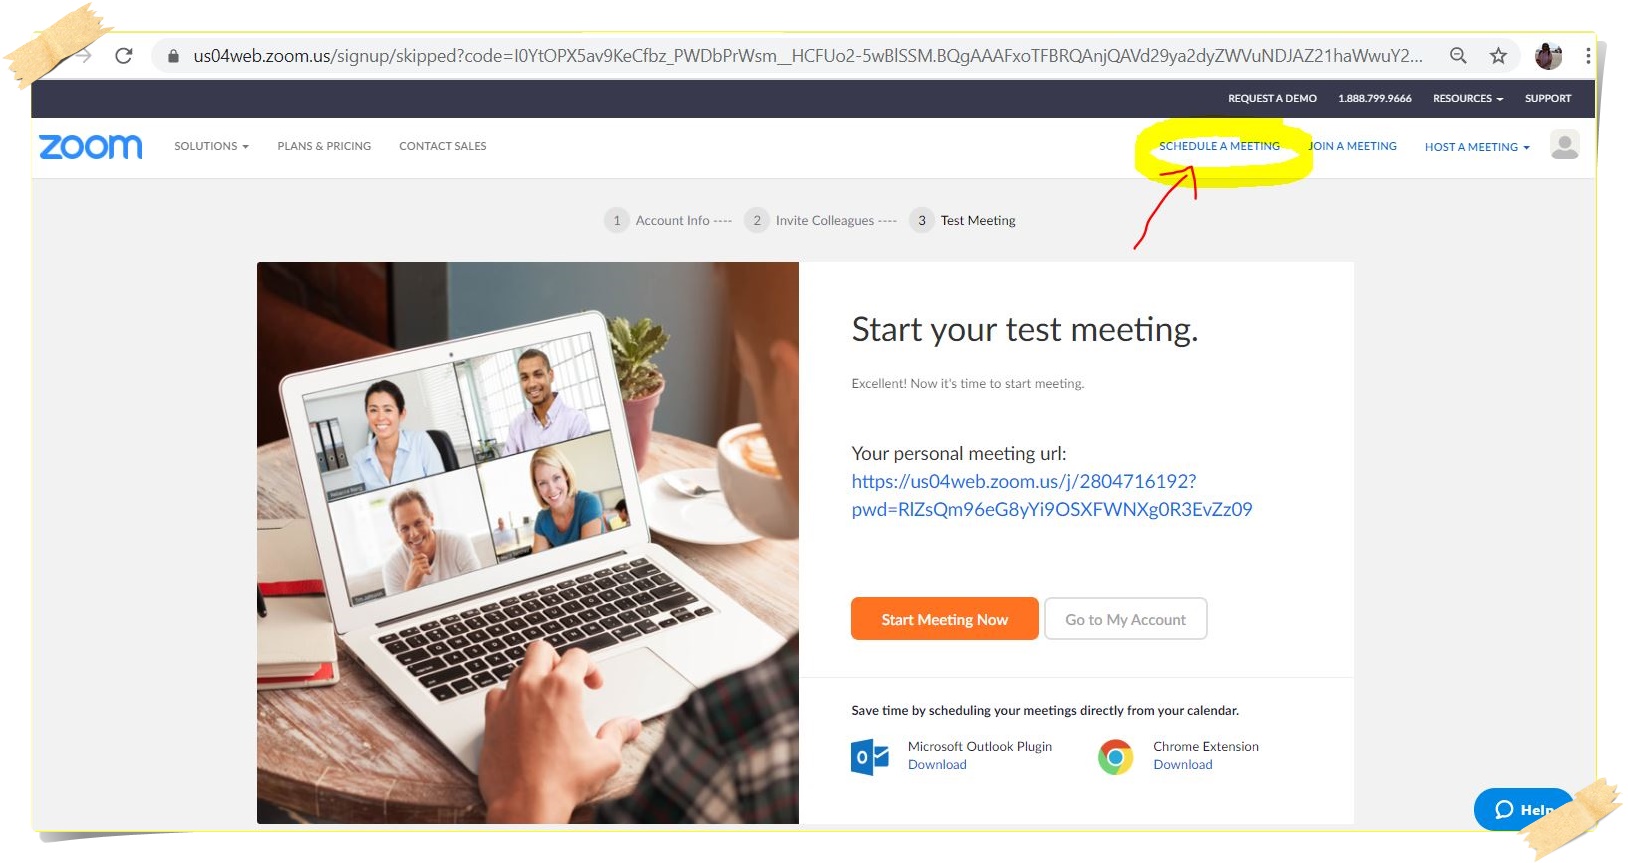Download the Chrome Extension
The image size is (1628, 863).
pyautogui.click(x=1182, y=765)
